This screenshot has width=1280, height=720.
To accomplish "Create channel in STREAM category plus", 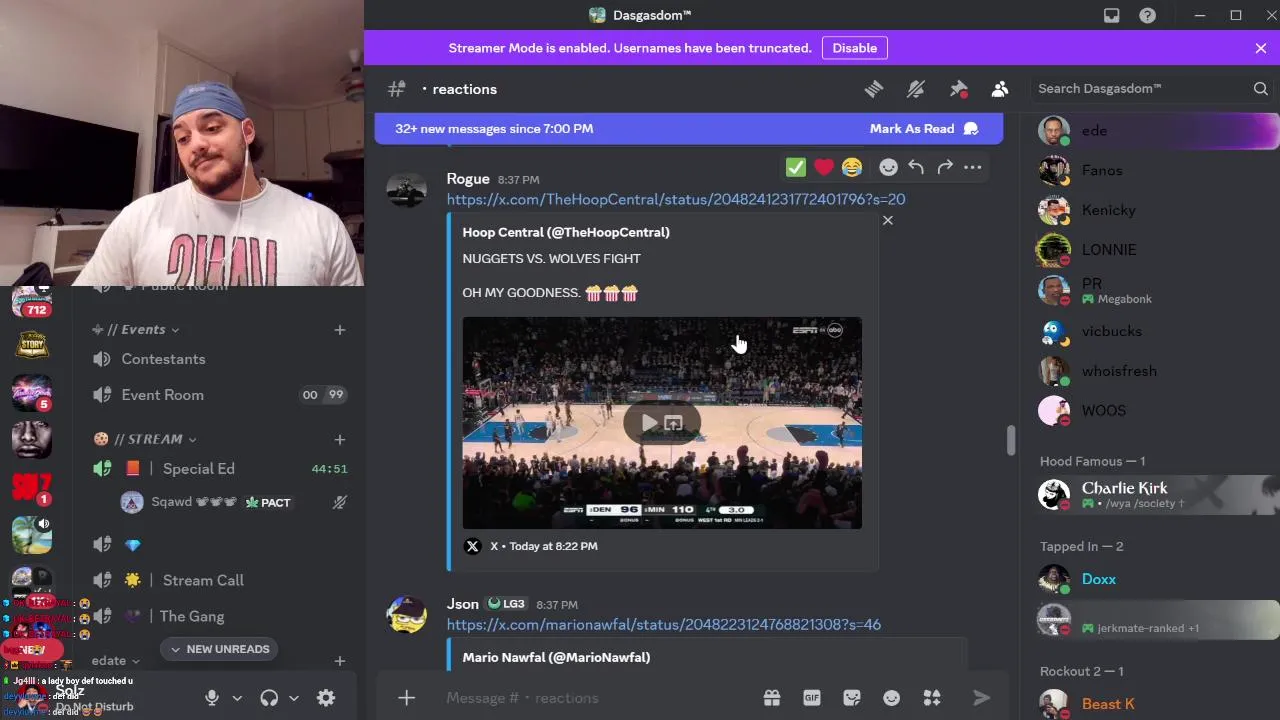I will coord(340,439).
